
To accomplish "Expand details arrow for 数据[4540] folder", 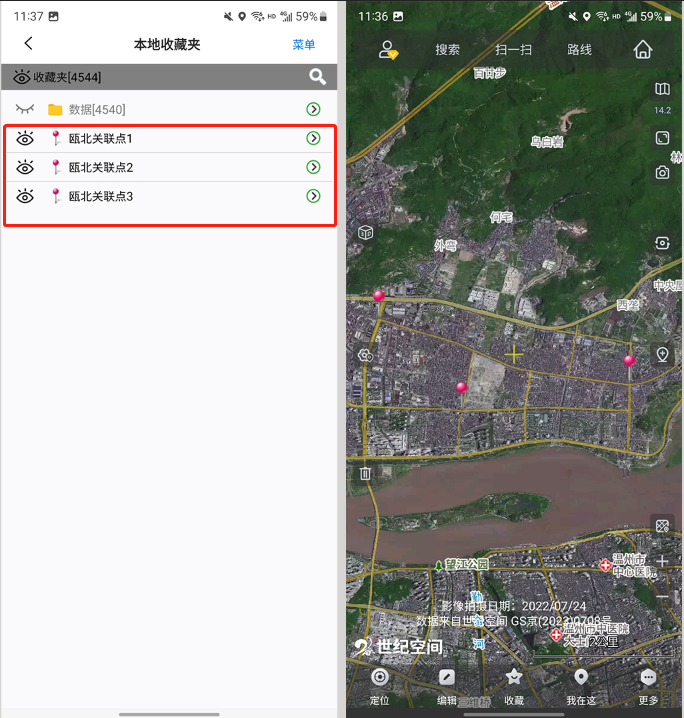I will pyautogui.click(x=313, y=109).
